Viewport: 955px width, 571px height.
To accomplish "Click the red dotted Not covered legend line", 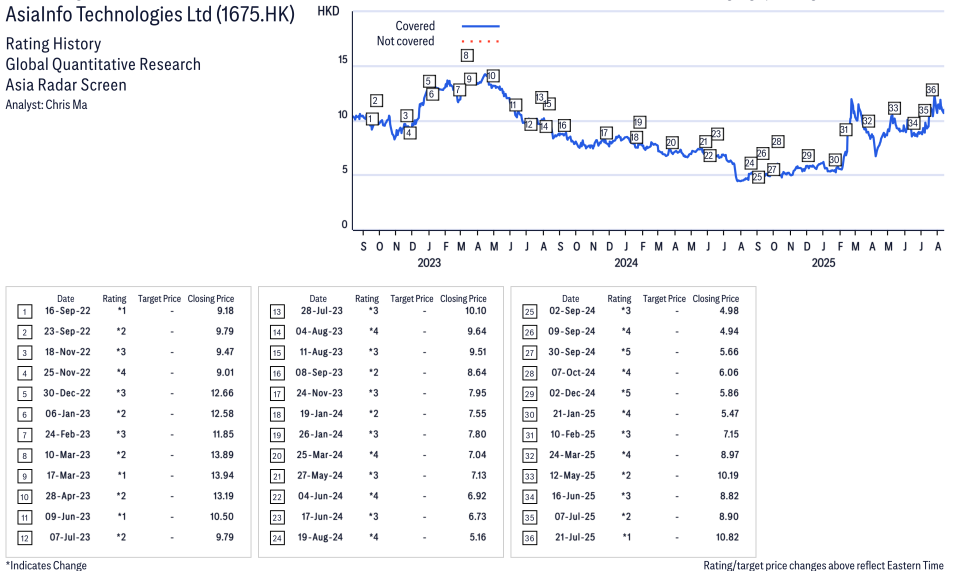I will click(x=481, y=41).
